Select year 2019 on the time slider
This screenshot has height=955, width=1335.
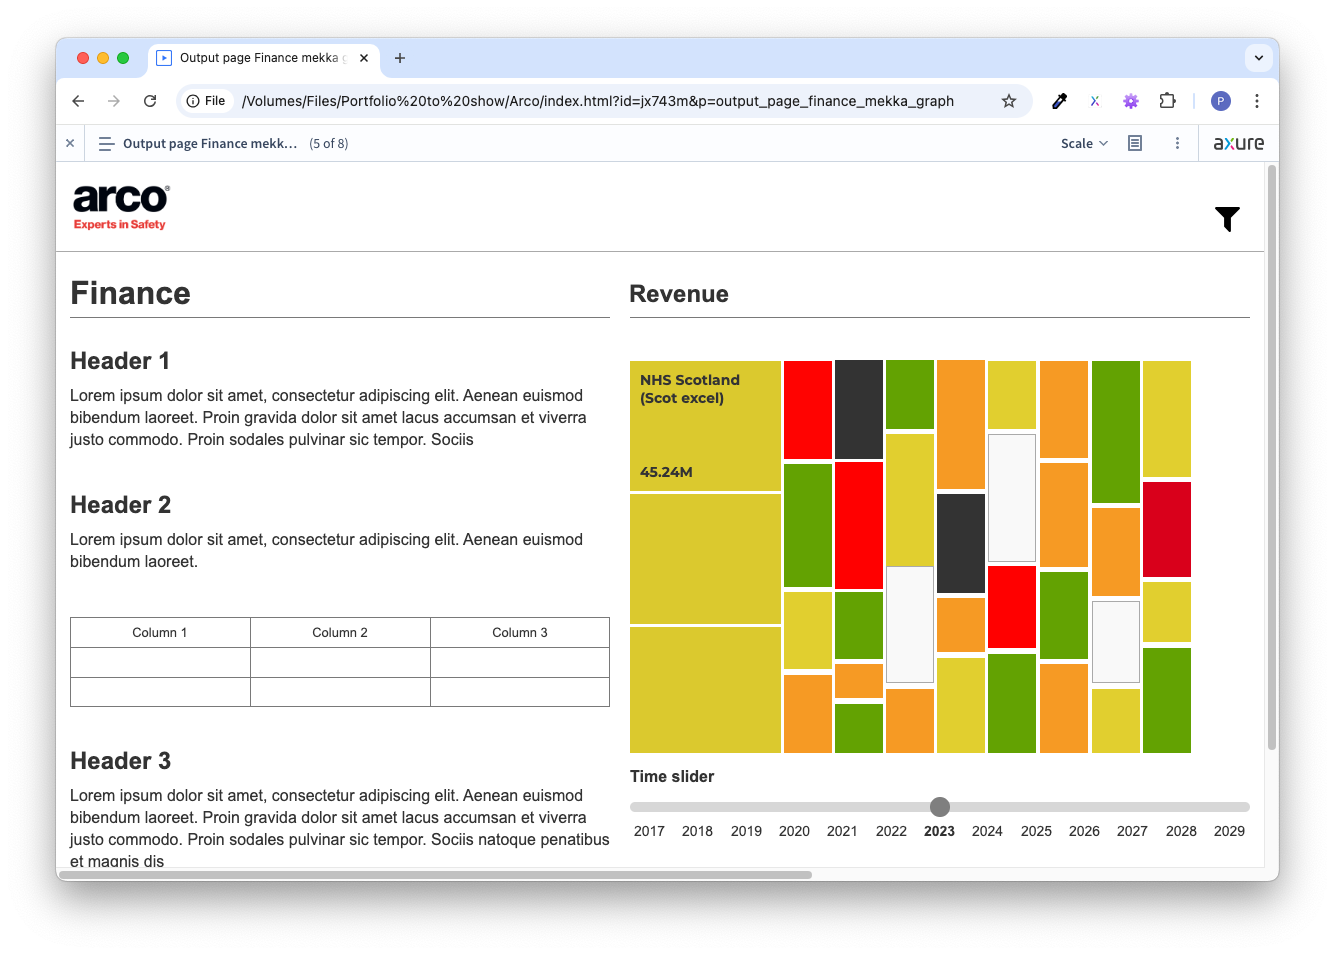coord(746,831)
